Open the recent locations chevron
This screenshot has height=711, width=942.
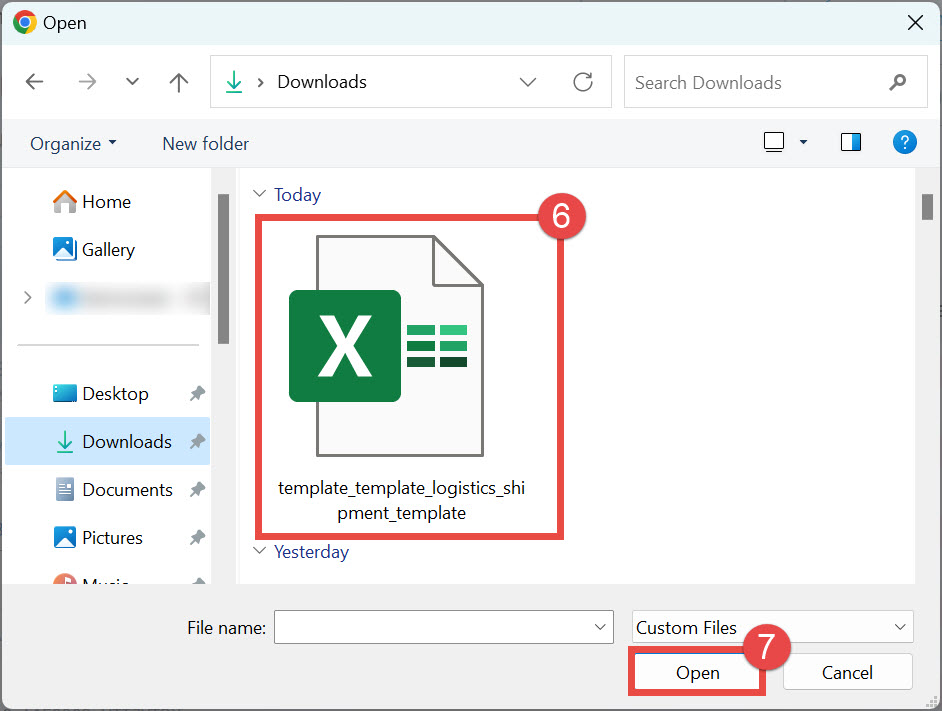(x=132, y=81)
